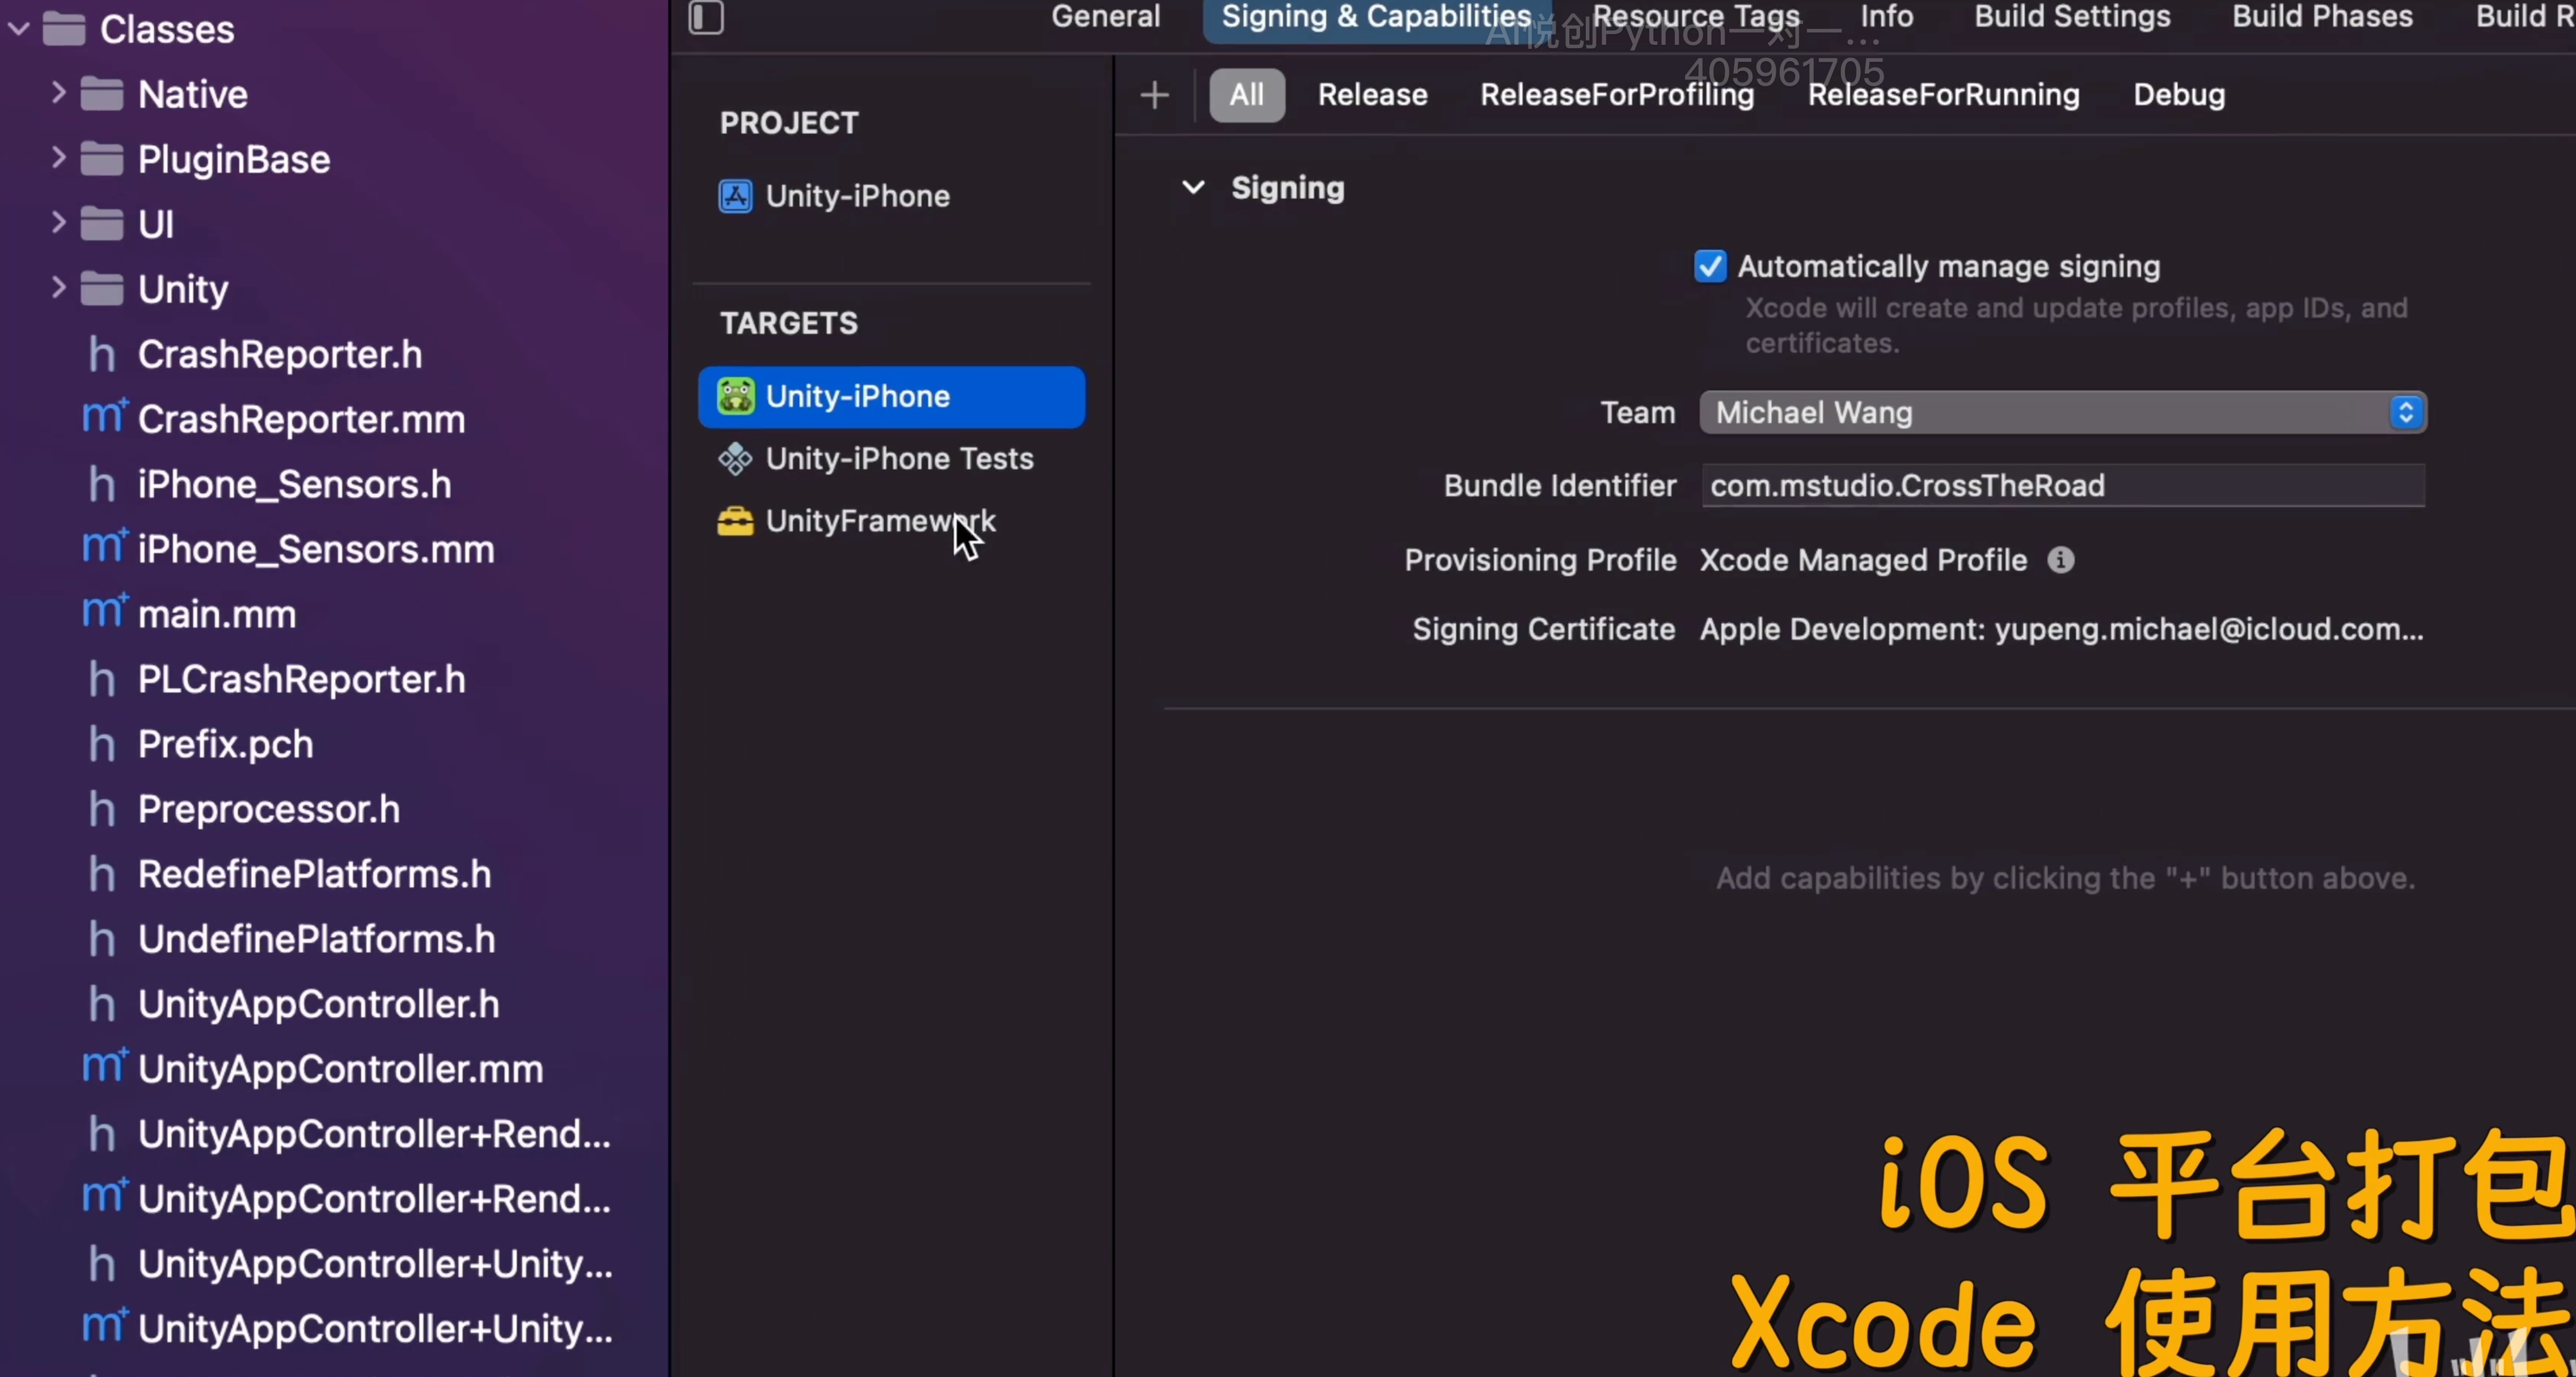Open the Build Phases tab
The height and width of the screenshot is (1377, 2576).
click(x=2322, y=16)
